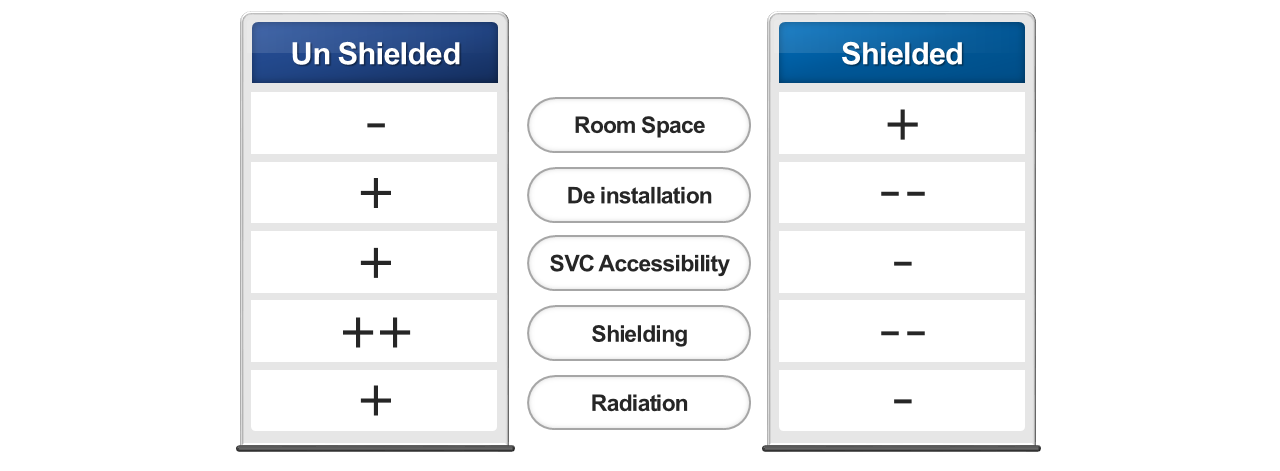Click minus sign in Shielded SVC Accessibility row
The image size is (1280, 471).
(x=902, y=264)
